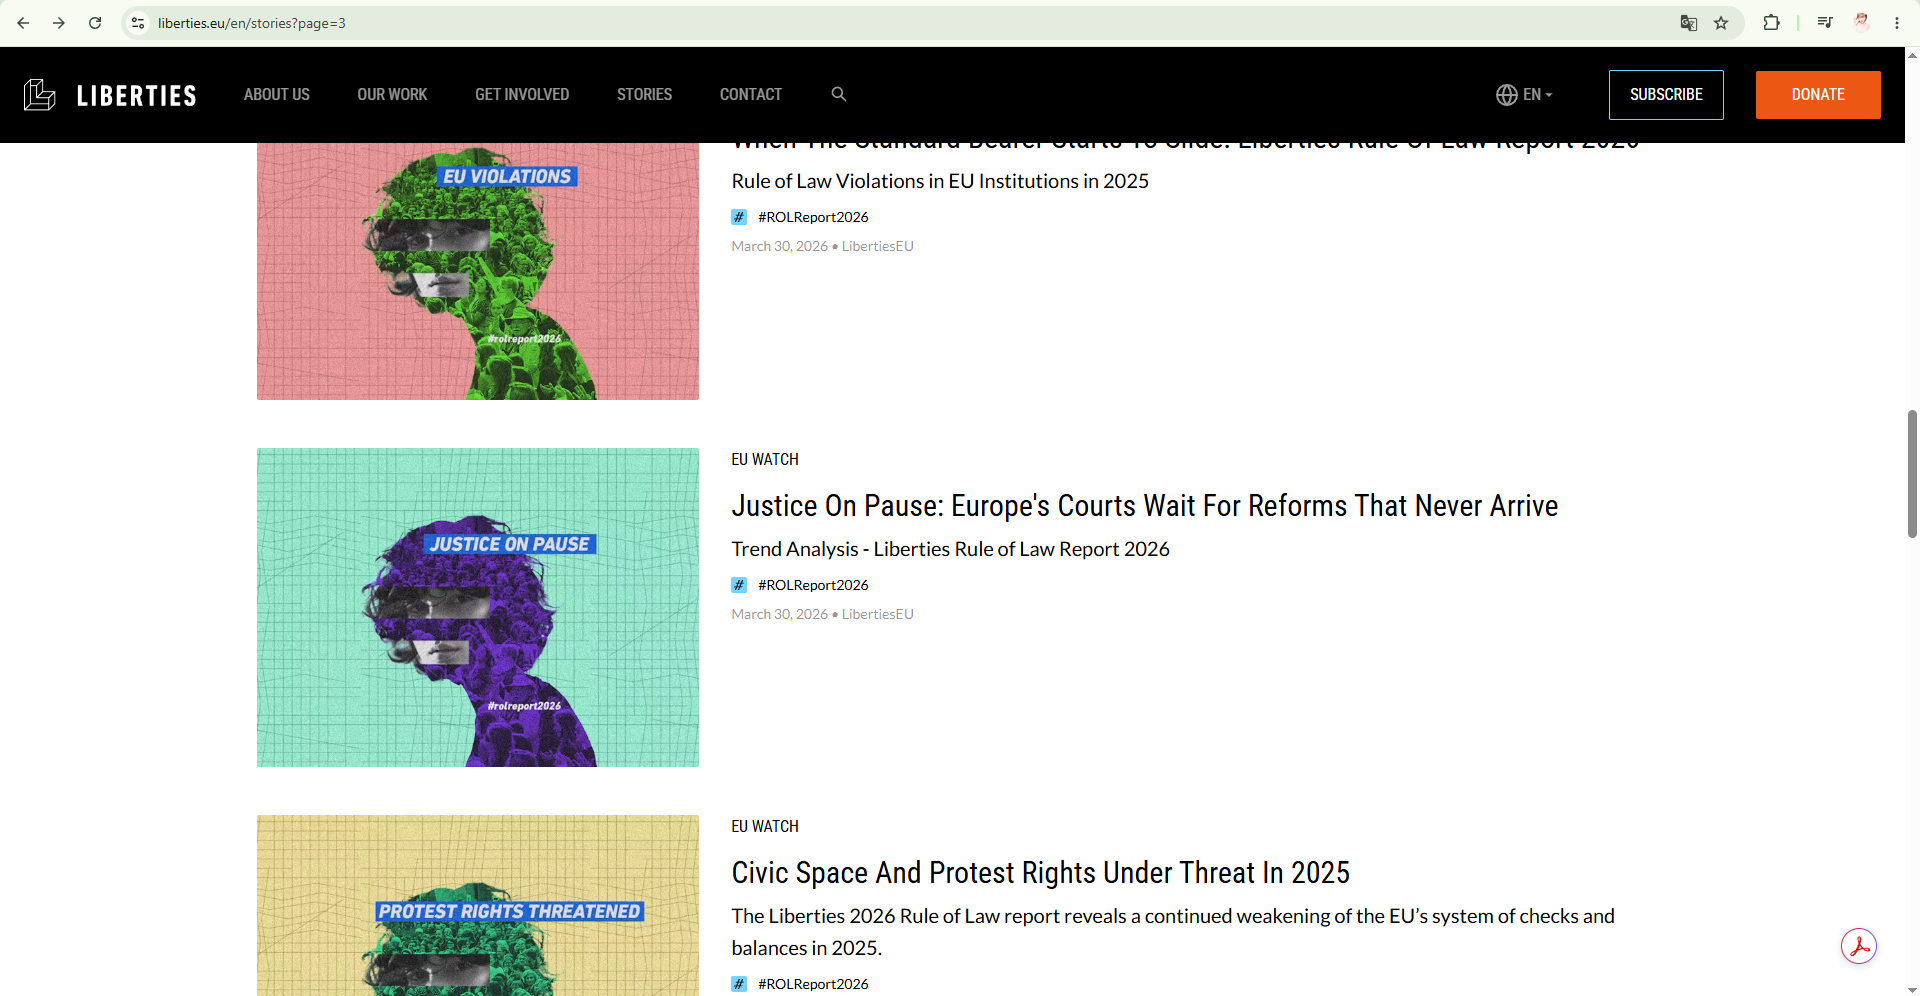Screen dimensions: 1920x996
Task: Click the hashtag icon under Civic Space story
Action: tap(739, 984)
